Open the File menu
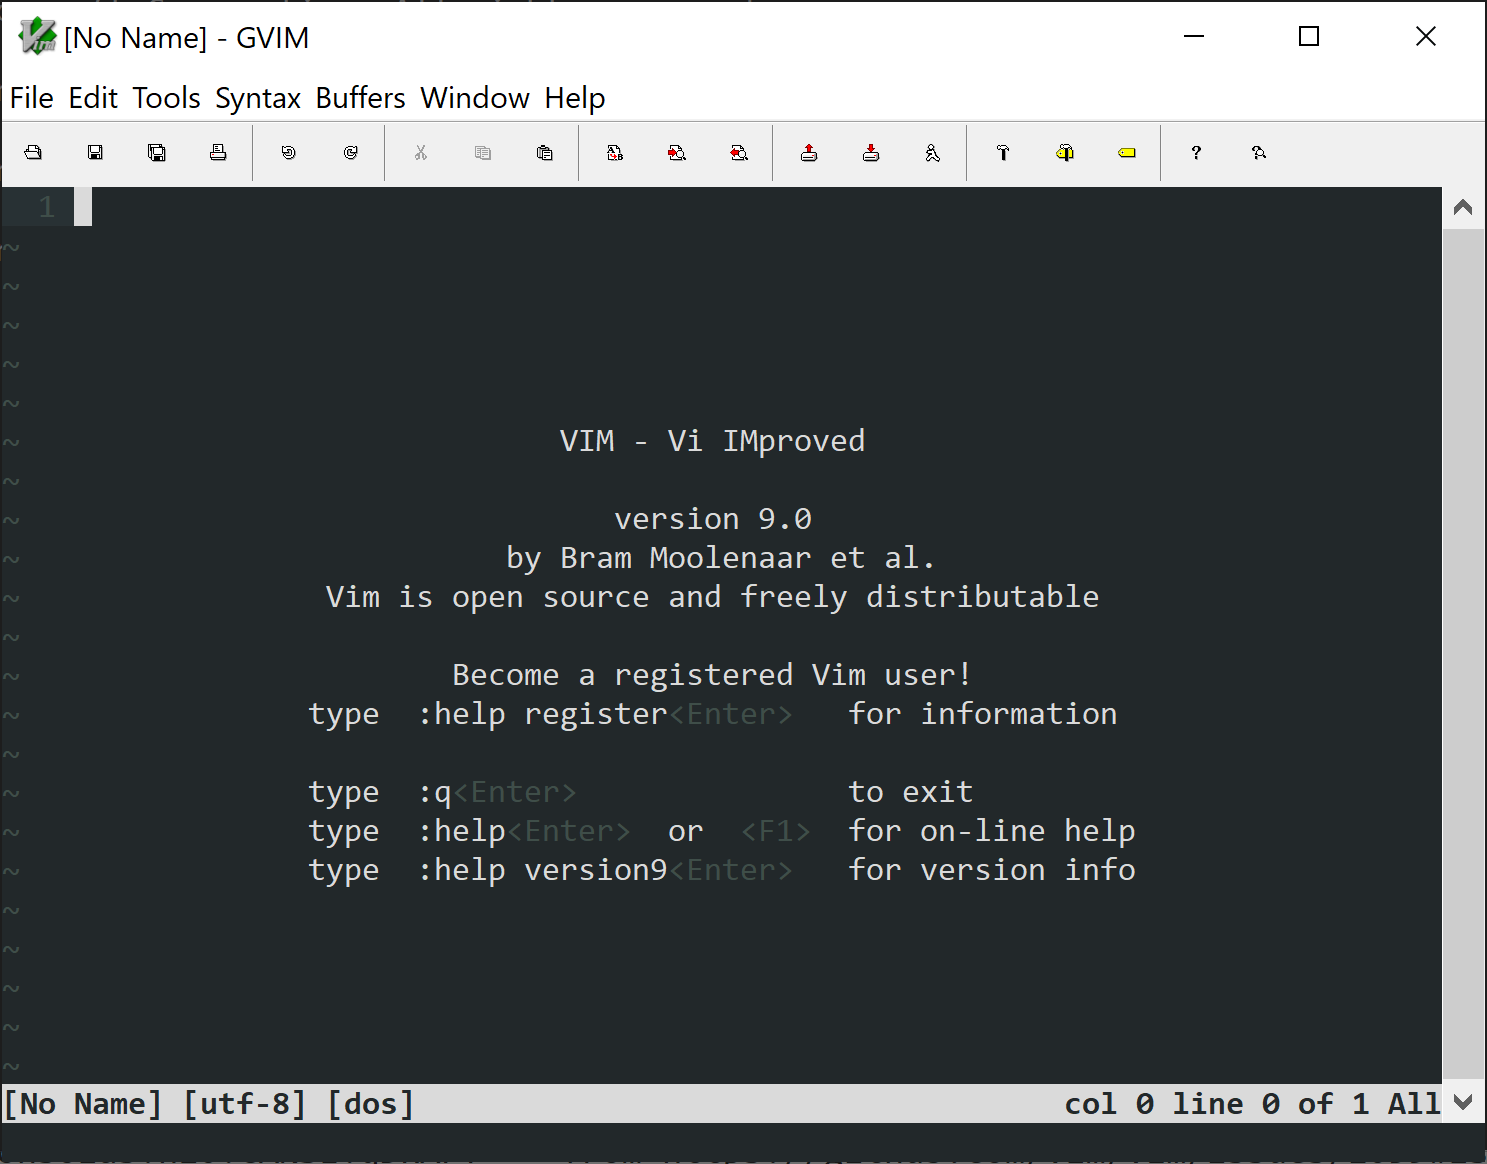Screen dimensions: 1487x1164 (x=32, y=98)
